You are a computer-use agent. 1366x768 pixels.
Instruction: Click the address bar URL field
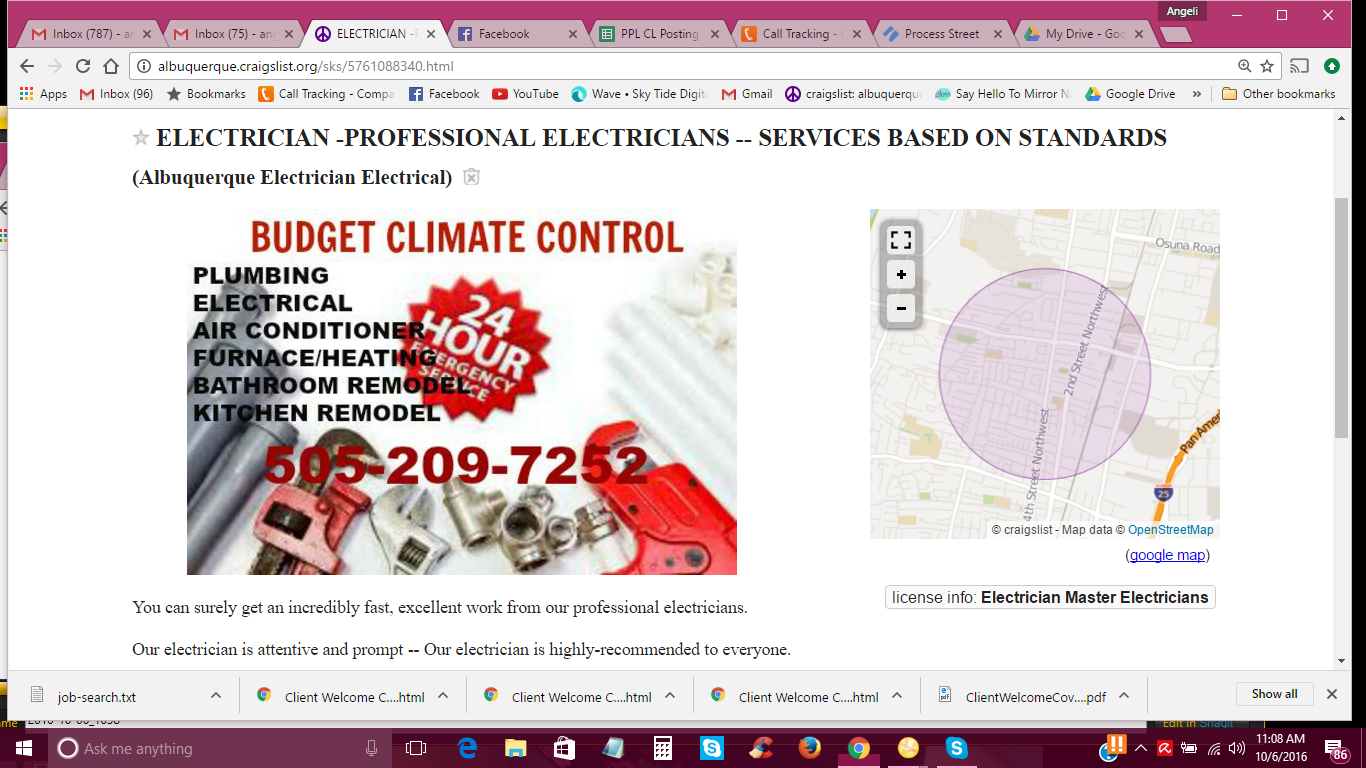click(x=680, y=66)
